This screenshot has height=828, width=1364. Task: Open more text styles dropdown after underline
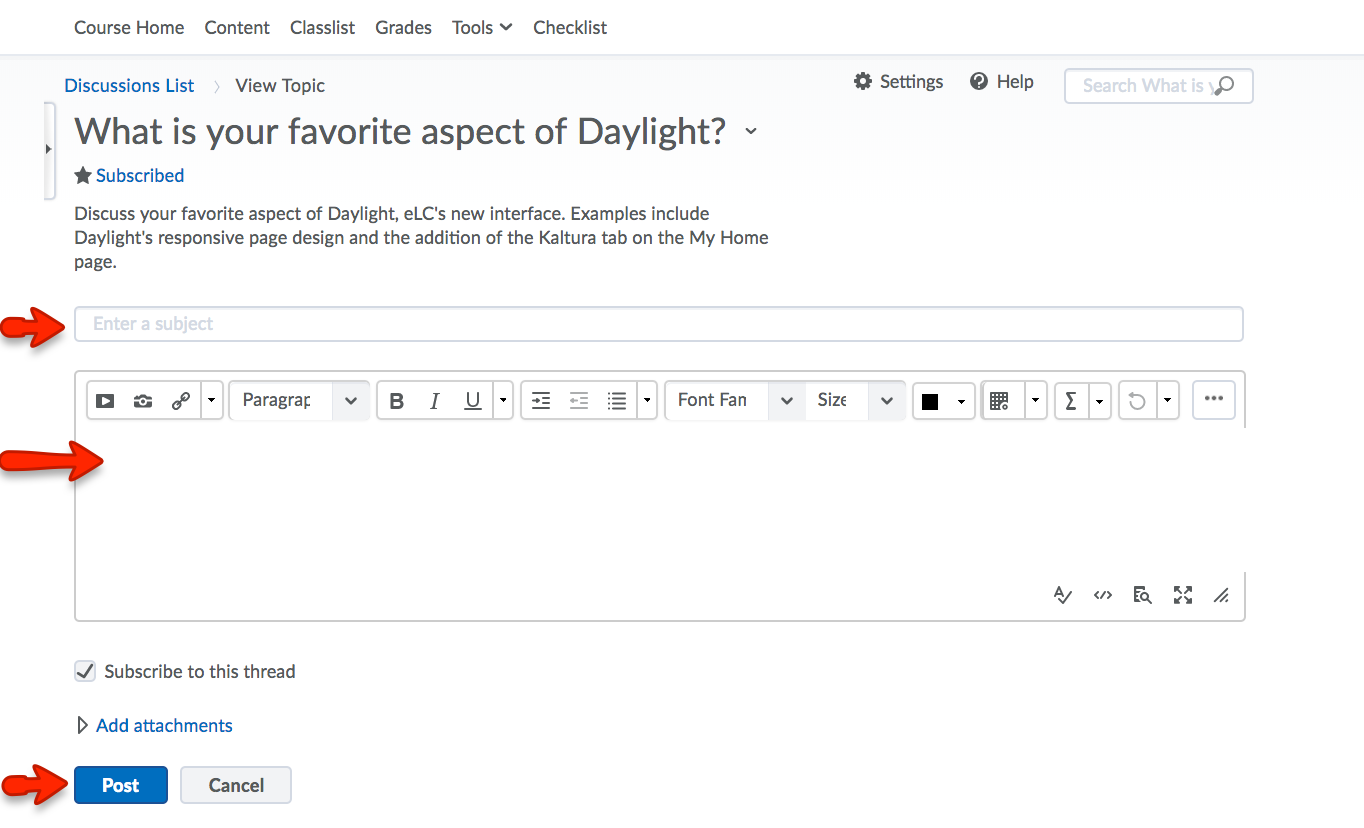(x=503, y=401)
